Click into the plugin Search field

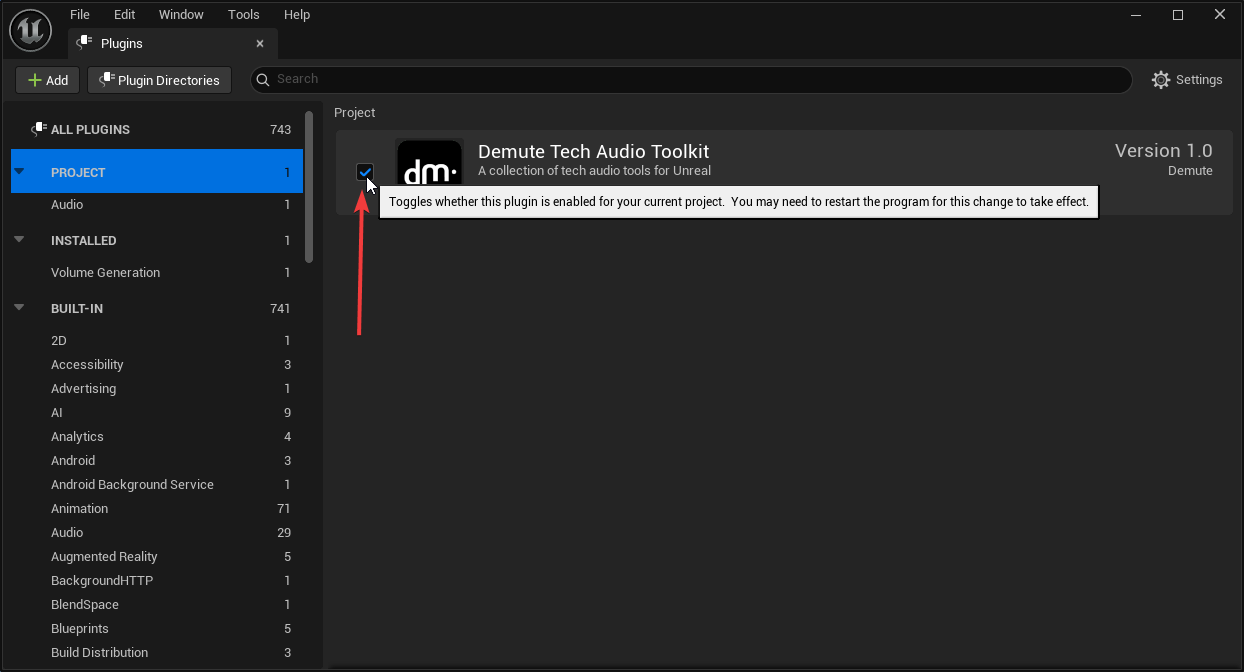[x=690, y=80]
